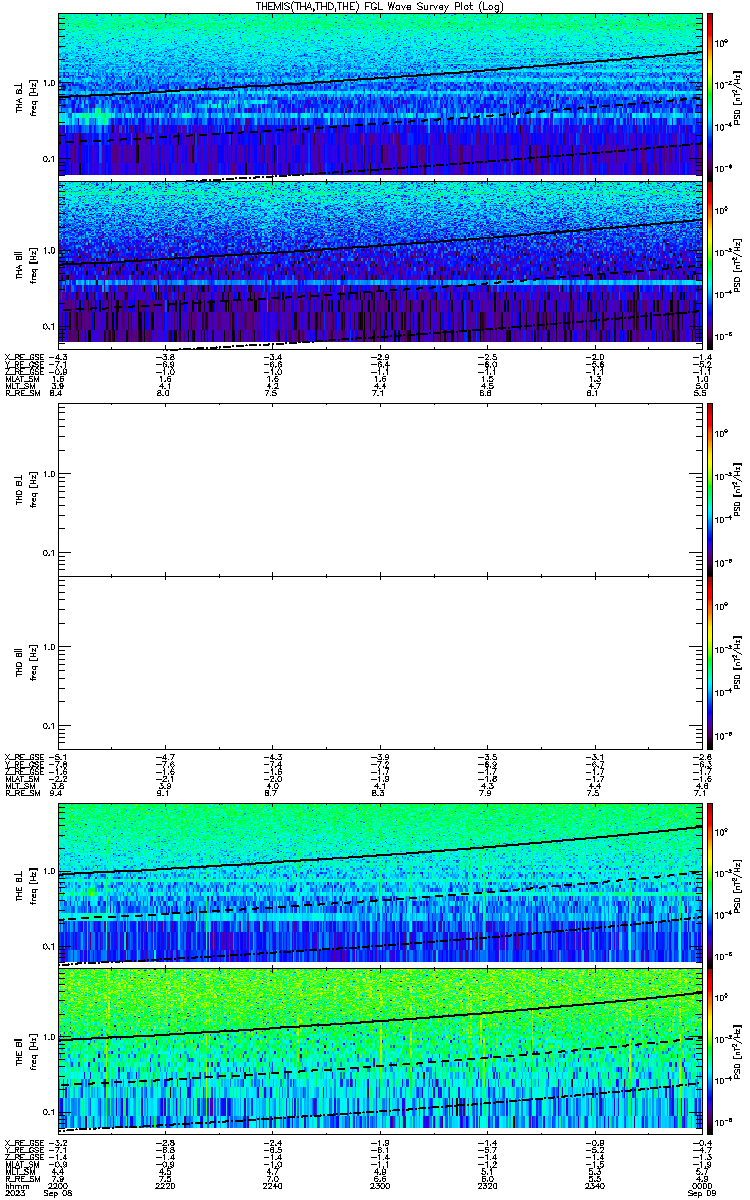The height and width of the screenshot is (1200, 750).
Task: Click the 1.0 frequency tick on THD B-perpendicular axis
Action: [x=49, y=473]
